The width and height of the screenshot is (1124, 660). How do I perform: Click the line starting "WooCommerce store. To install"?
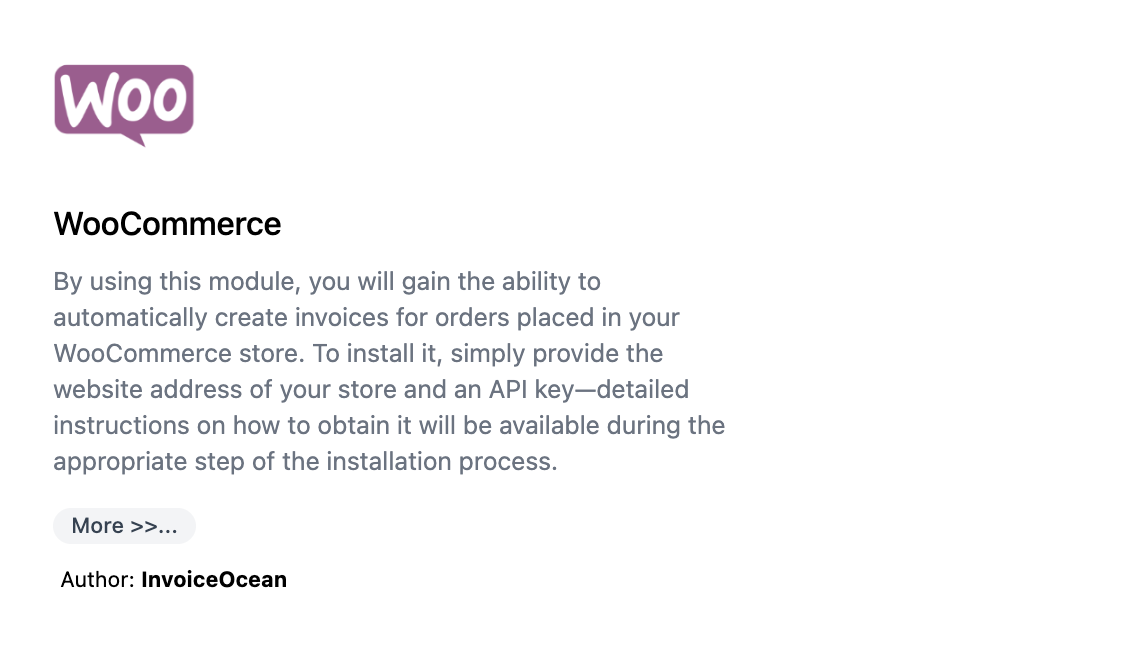pos(358,354)
